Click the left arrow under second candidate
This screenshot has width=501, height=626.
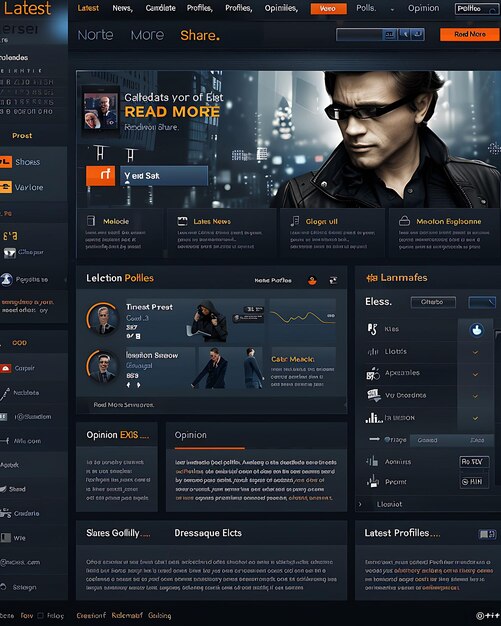(129, 385)
